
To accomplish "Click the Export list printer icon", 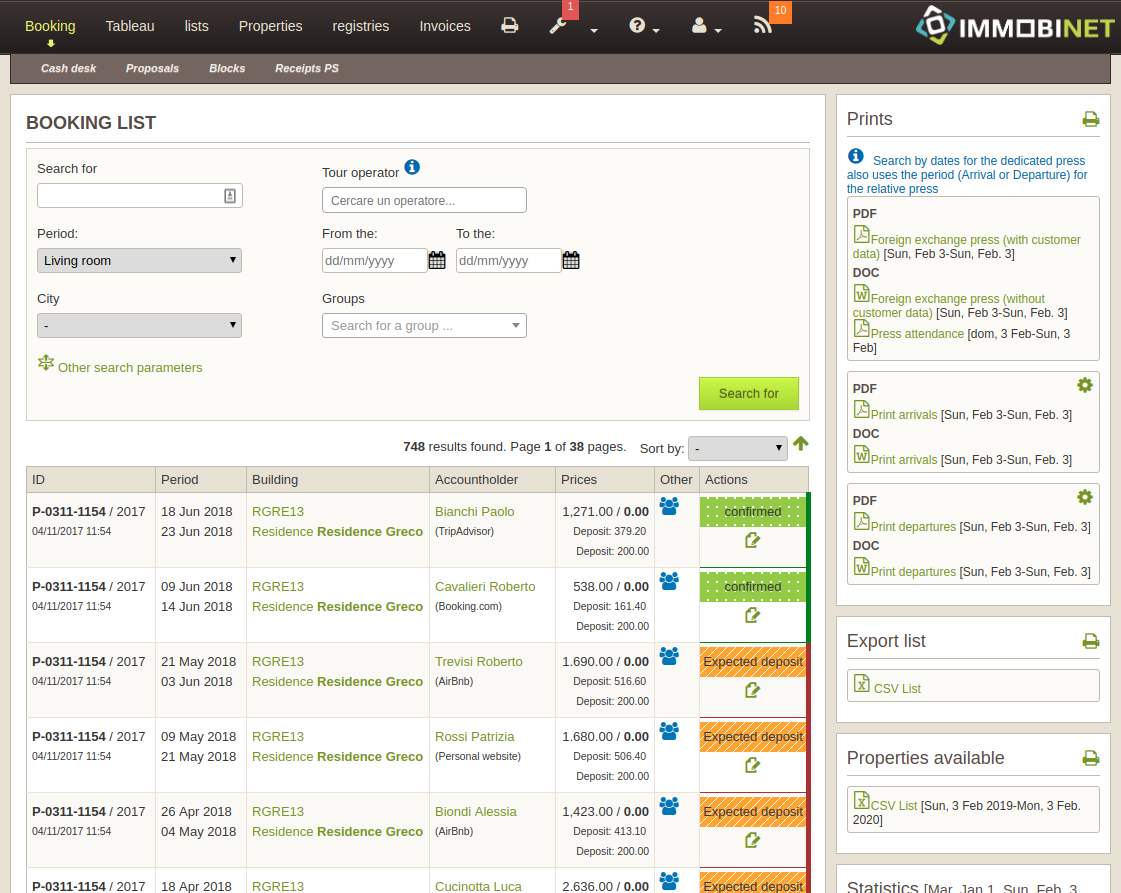I will coord(1090,641).
